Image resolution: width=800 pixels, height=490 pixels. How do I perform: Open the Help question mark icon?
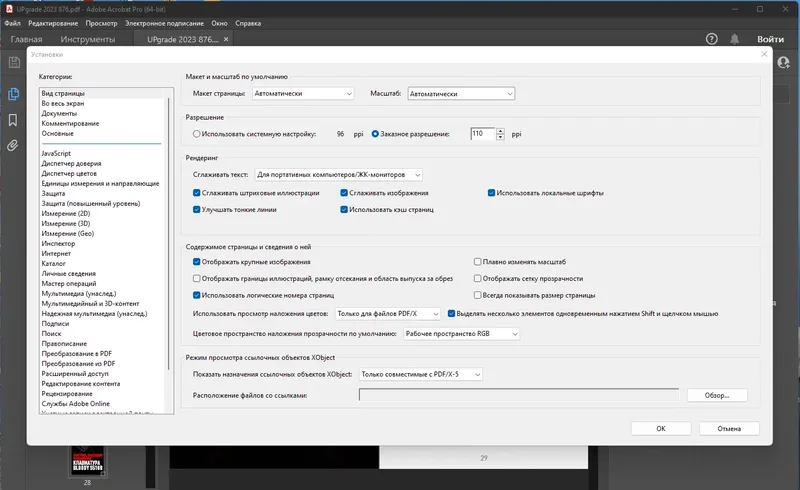coord(711,39)
